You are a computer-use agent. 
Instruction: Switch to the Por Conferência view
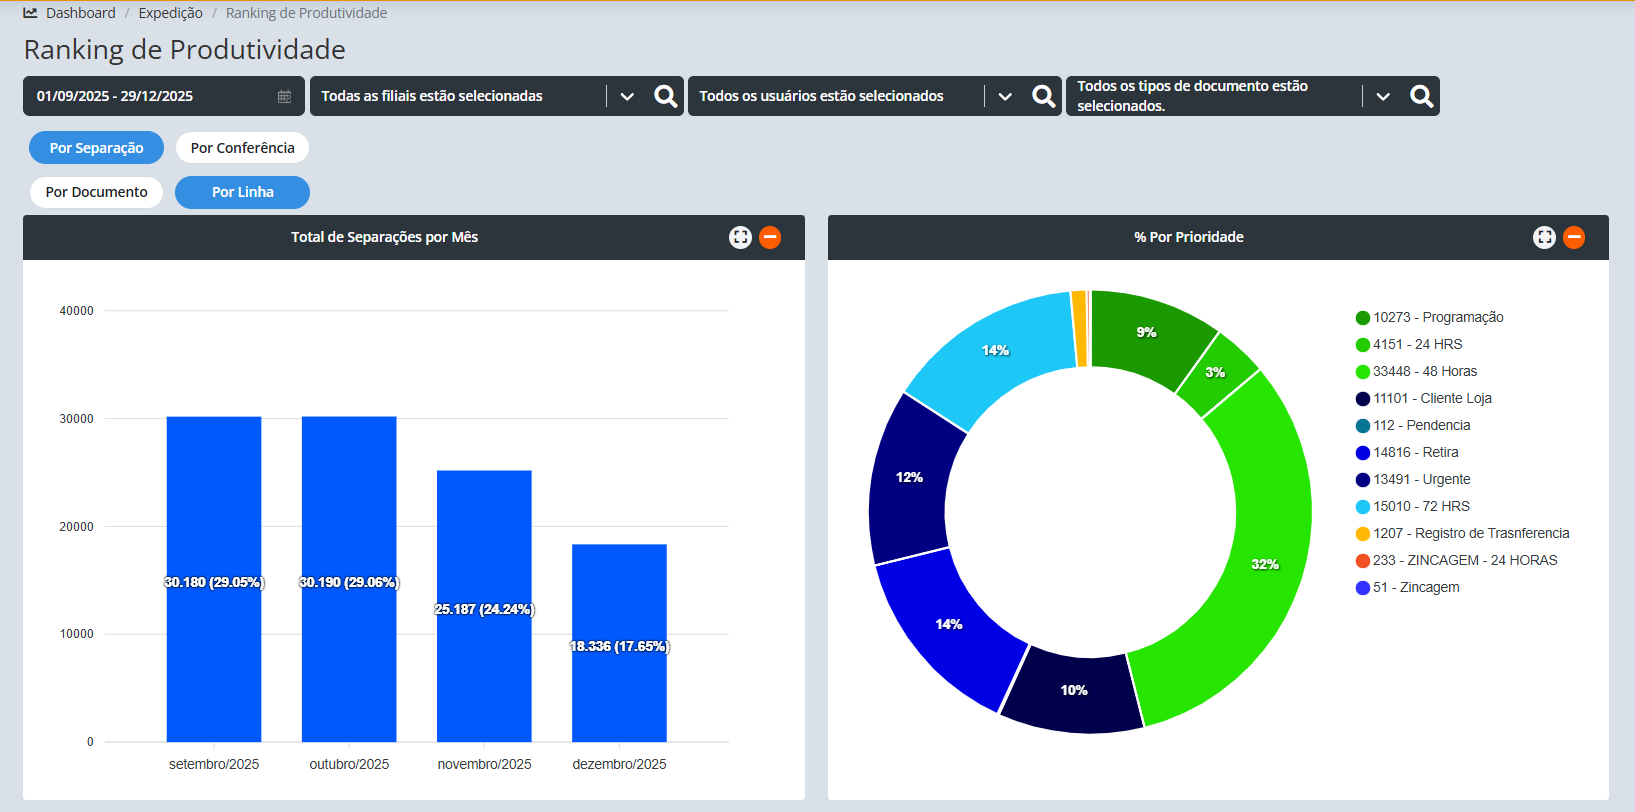click(242, 148)
